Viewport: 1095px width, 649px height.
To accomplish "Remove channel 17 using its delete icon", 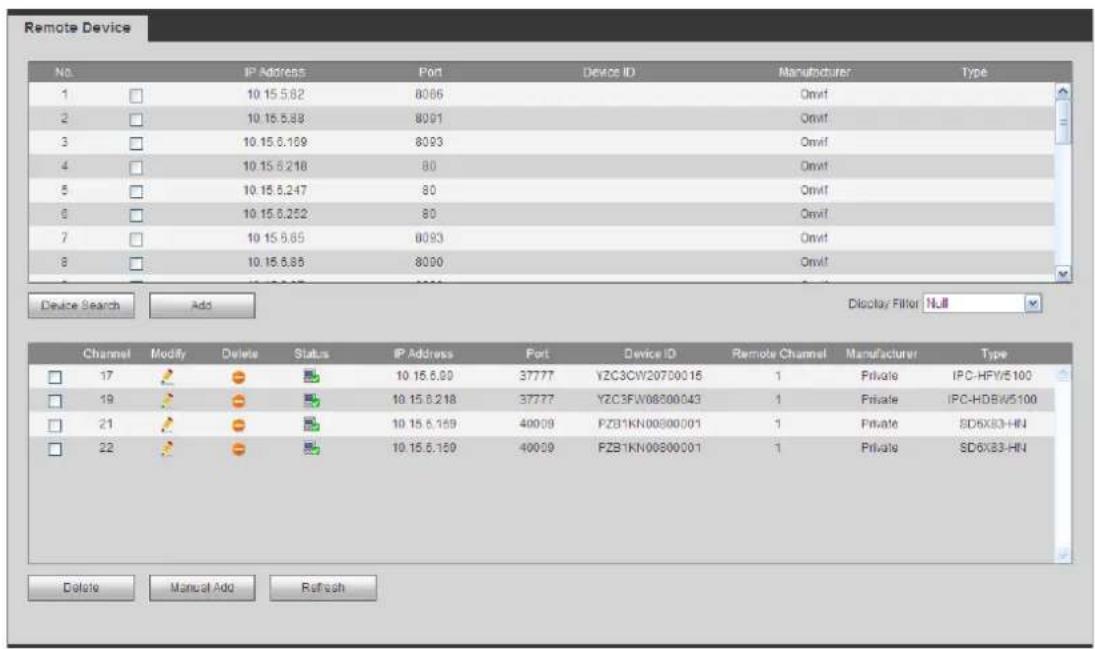I will [239, 377].
